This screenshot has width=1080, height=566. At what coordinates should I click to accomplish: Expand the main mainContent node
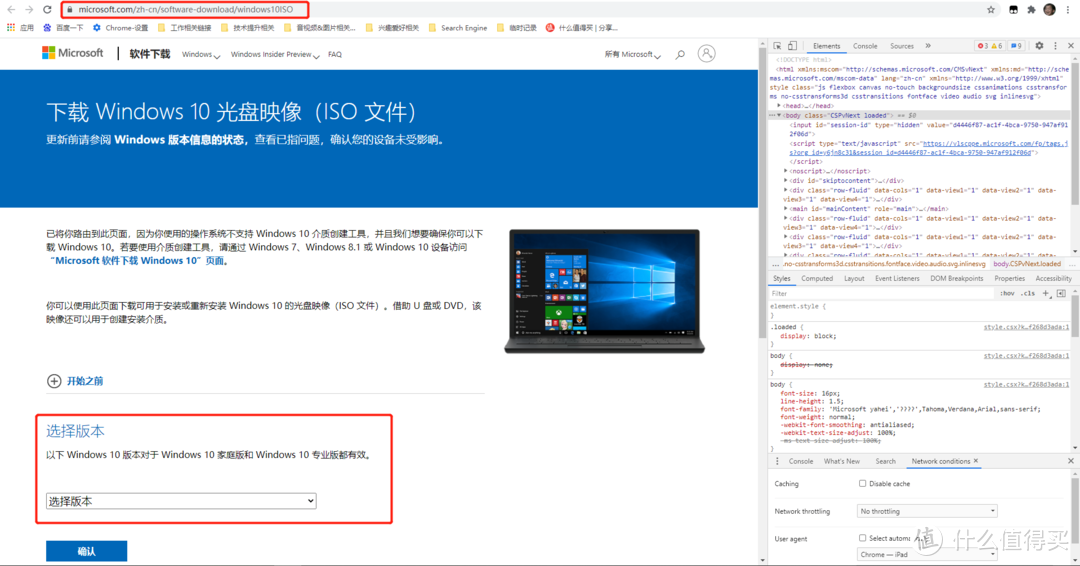[x=786, y=209]
